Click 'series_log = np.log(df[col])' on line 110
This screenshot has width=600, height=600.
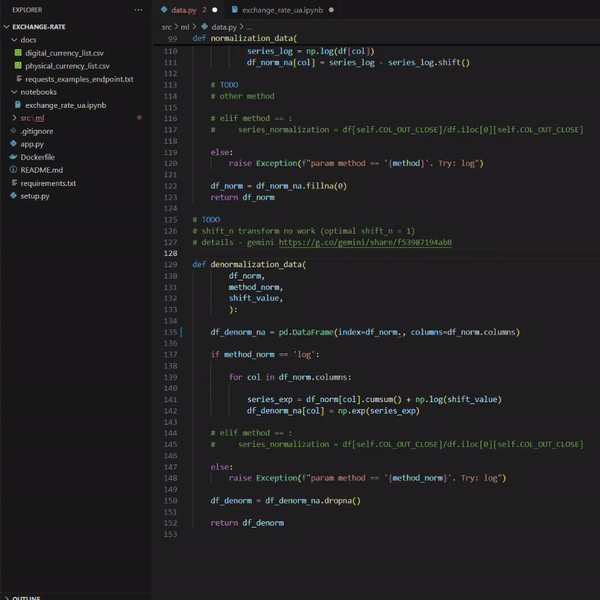tap(311, 51)
